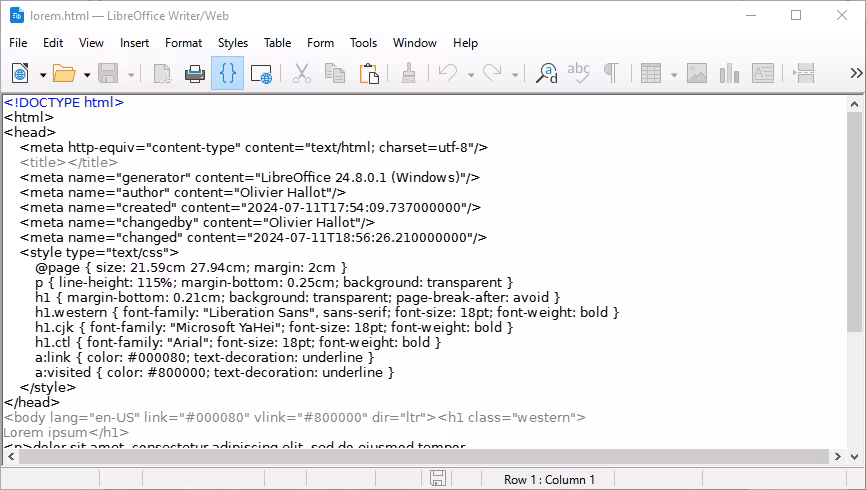This screenshot has width=866, height=490.
Task: Click the body lang="en-US" line
Action: pos(294,417)
